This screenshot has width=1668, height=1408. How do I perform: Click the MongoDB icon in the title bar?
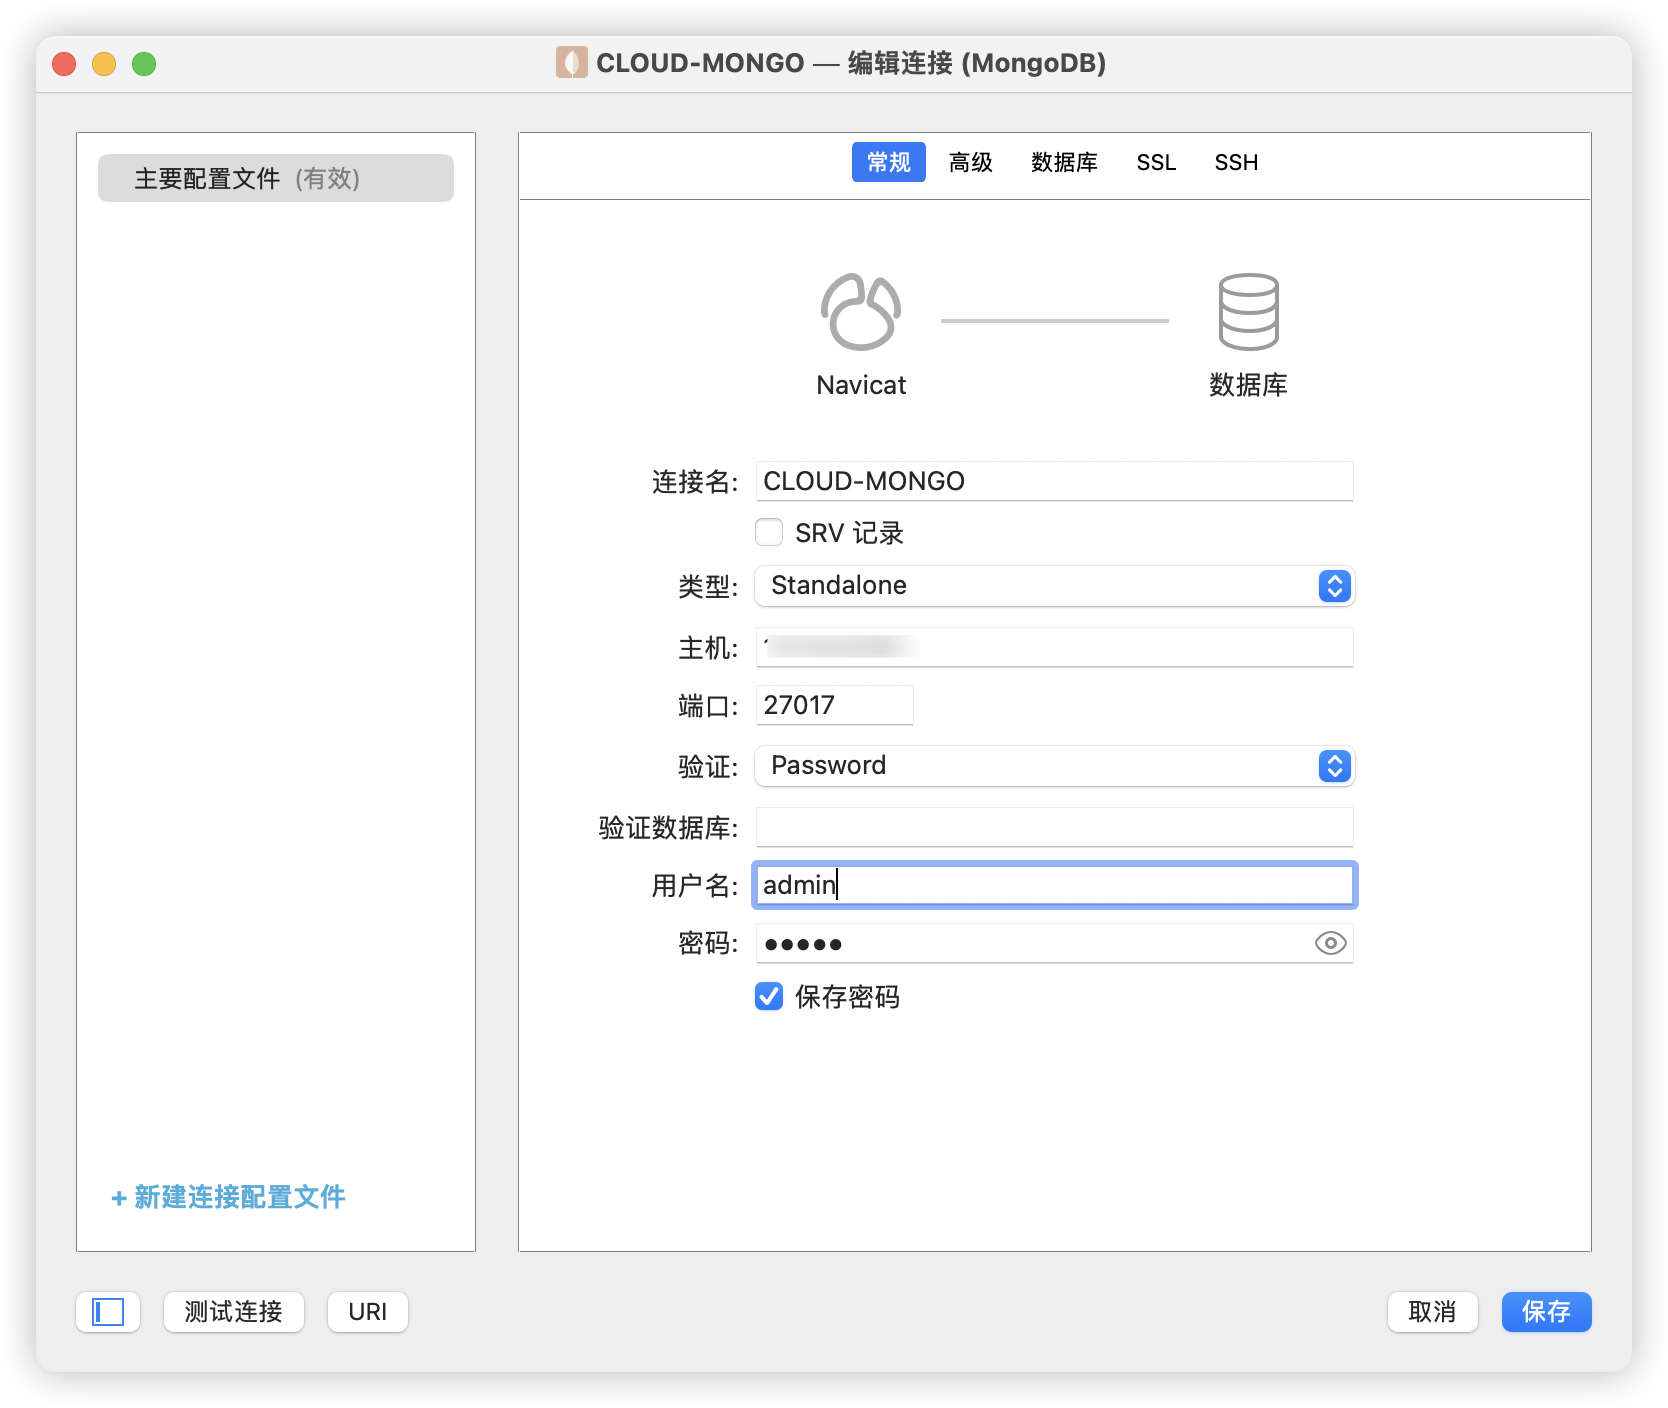[571, 62]
